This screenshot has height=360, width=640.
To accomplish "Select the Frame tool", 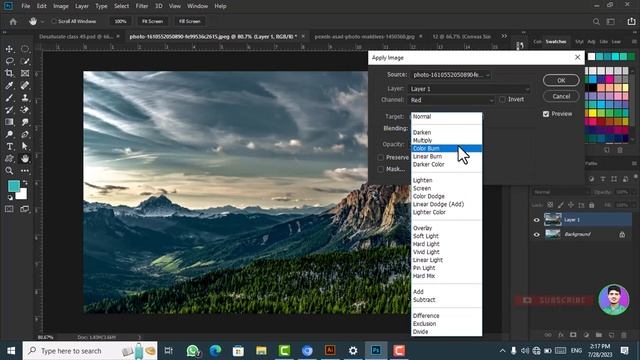I will coord(25,73).
